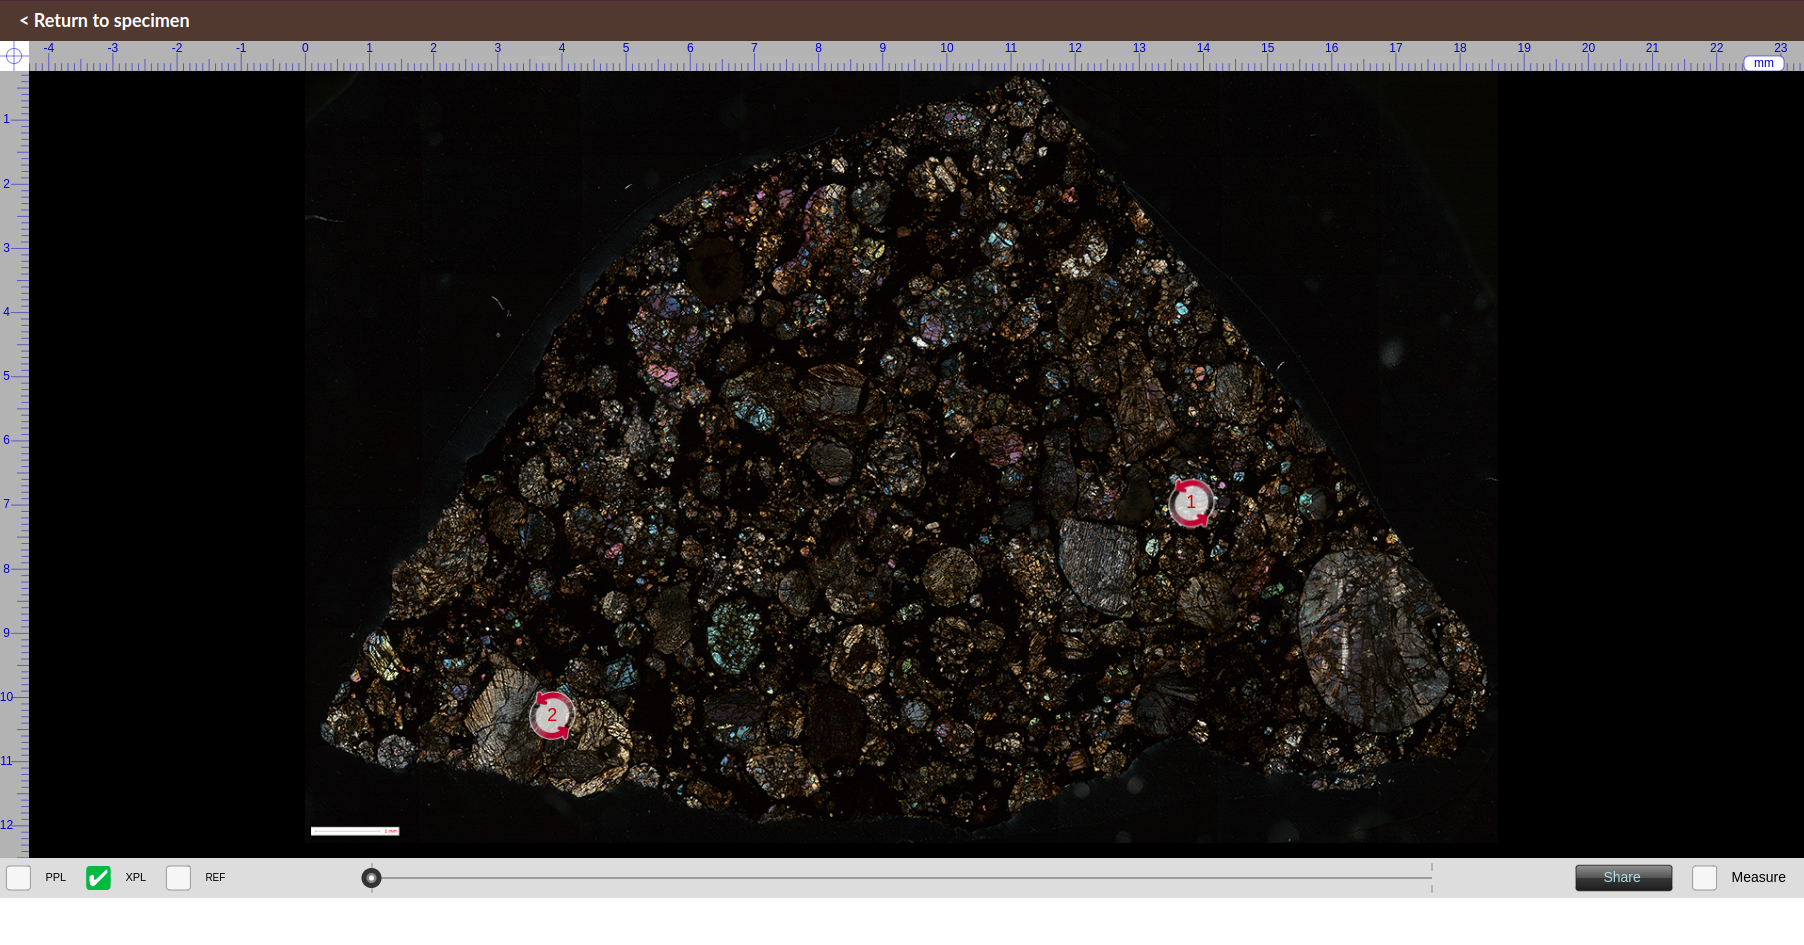
Task: Click the XPL text label
Action: [x=135, y=878]
